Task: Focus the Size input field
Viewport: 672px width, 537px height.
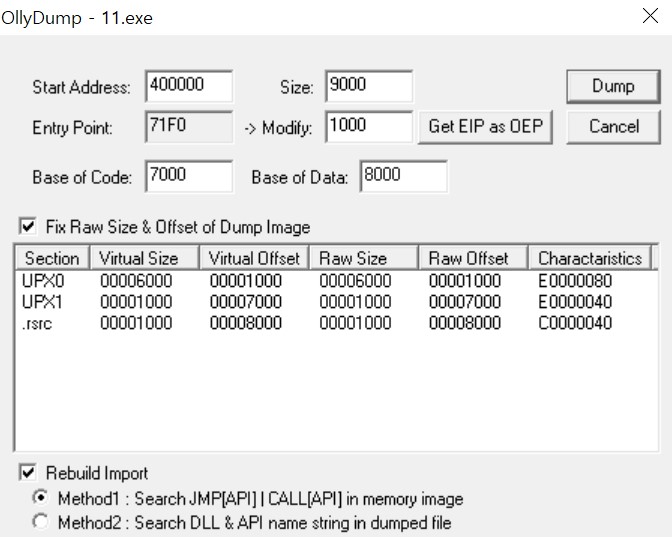Action: (x=369, y=86)
